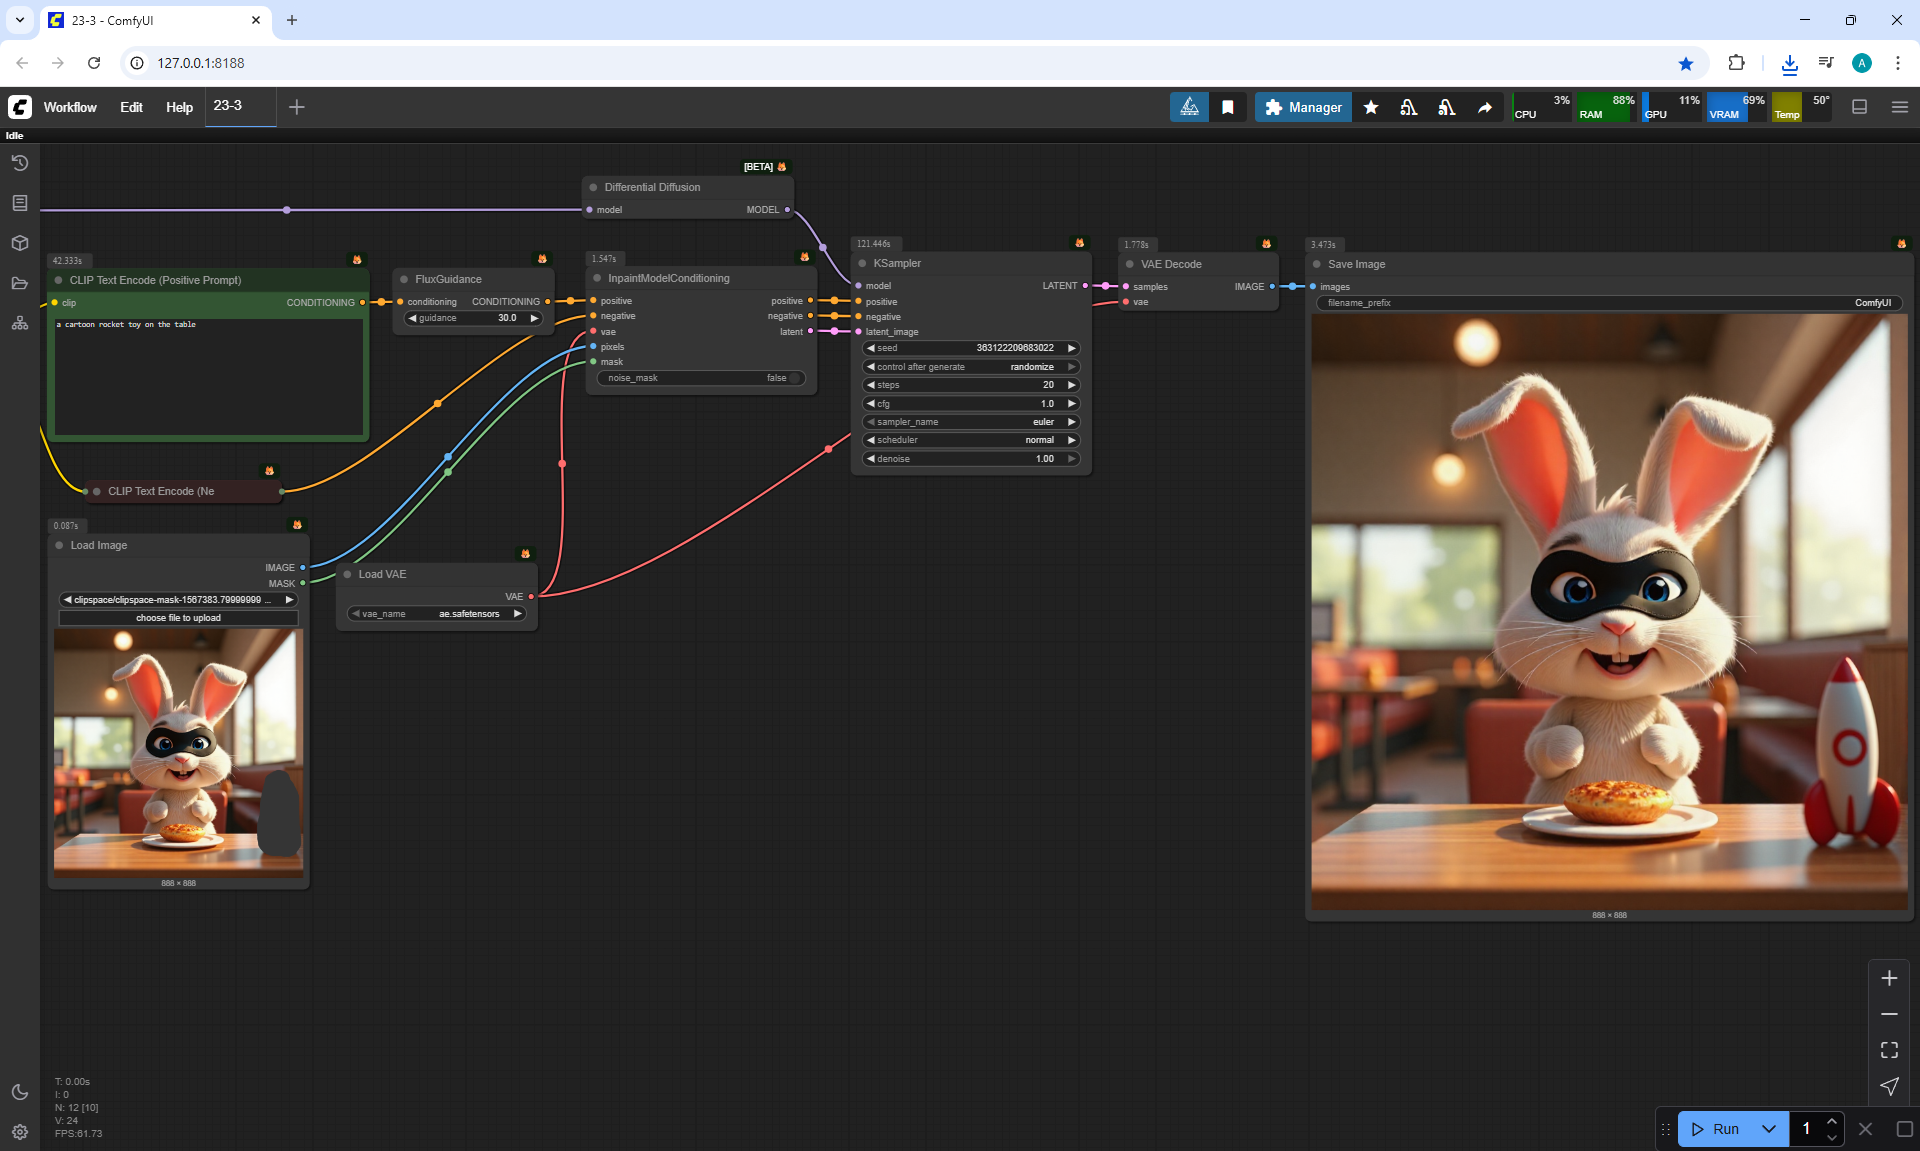Viewport: 1920px width, 1151px height.
Task: Click the share arrow icon in toolbar
Action: [x=1485, y=107]
